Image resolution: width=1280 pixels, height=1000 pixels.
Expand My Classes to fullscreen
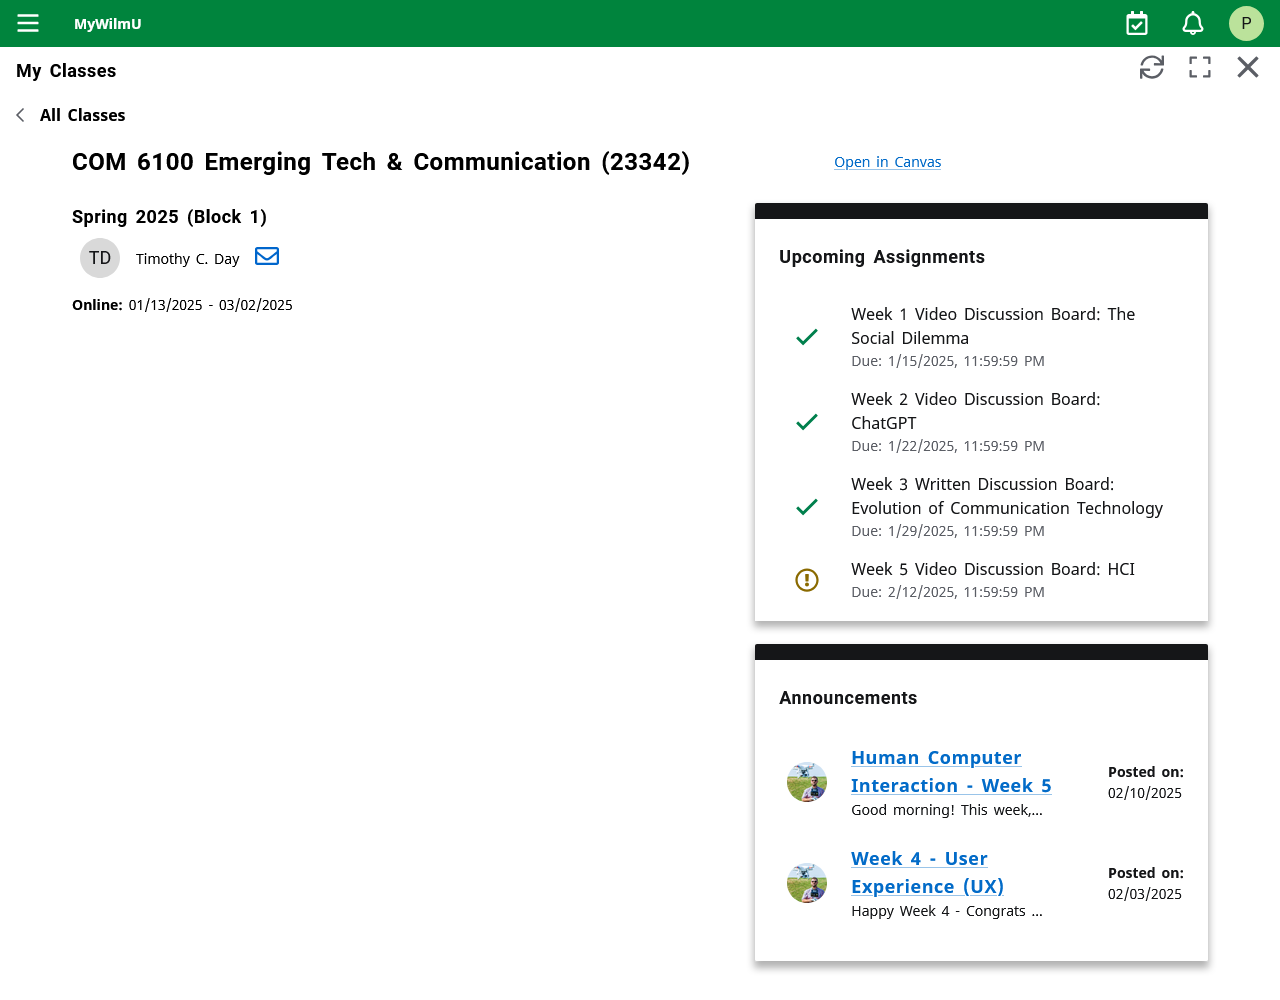pyautogui.click(x=1200, y=67)
